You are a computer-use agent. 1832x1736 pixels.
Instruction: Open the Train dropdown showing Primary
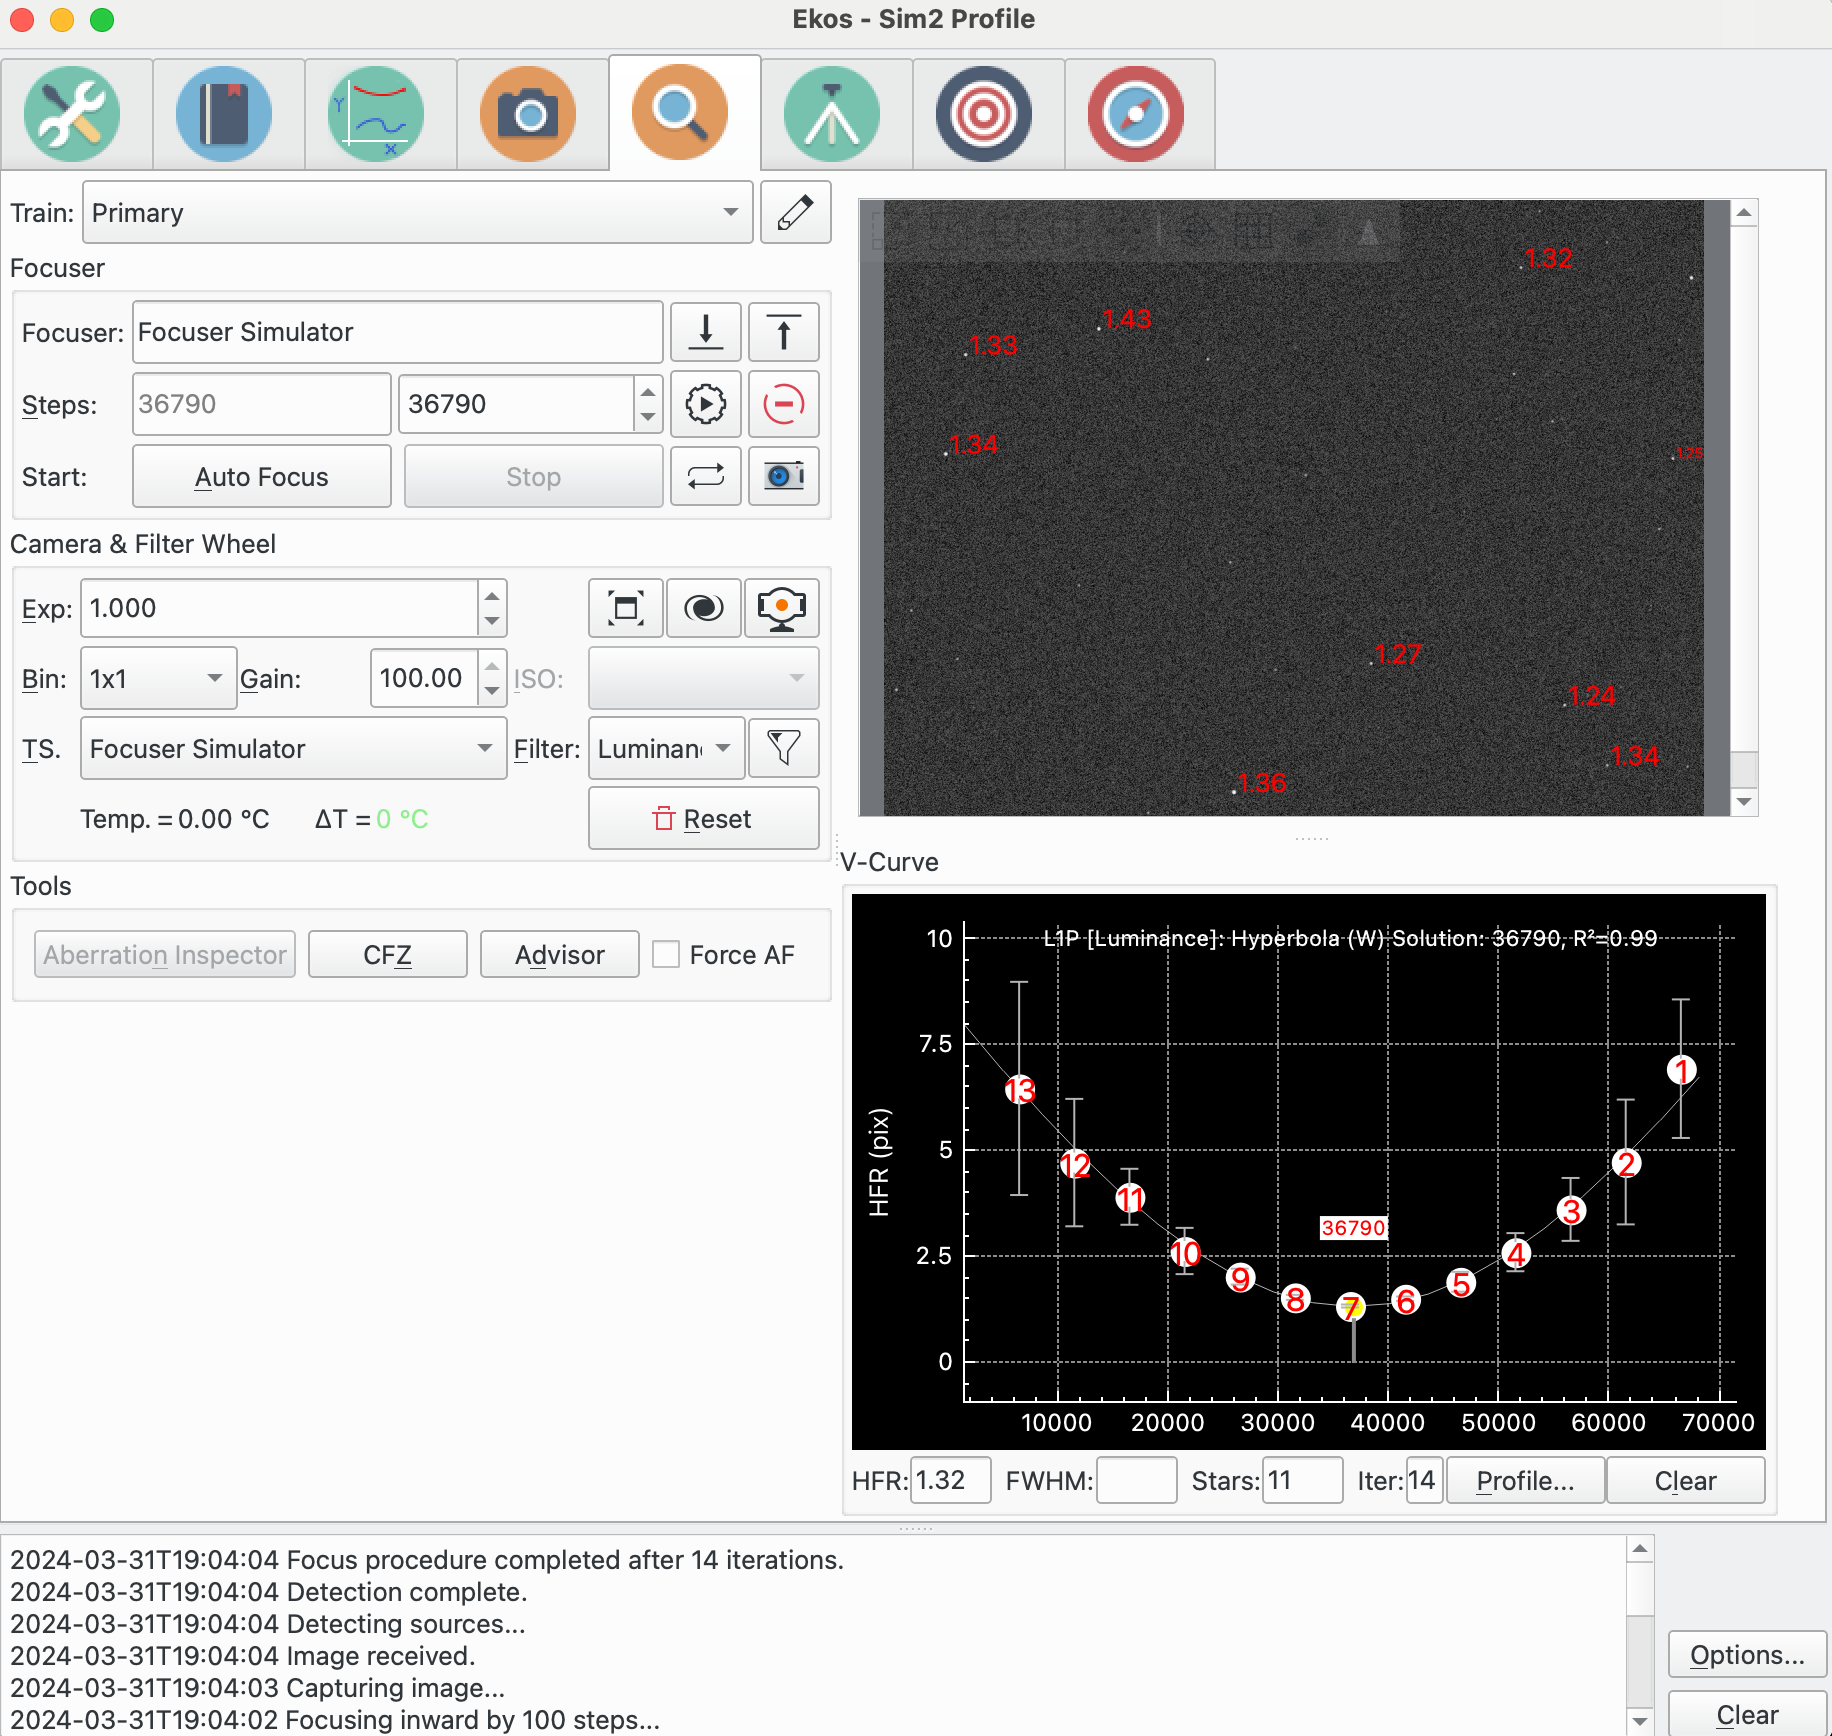(x=416, y=212)
